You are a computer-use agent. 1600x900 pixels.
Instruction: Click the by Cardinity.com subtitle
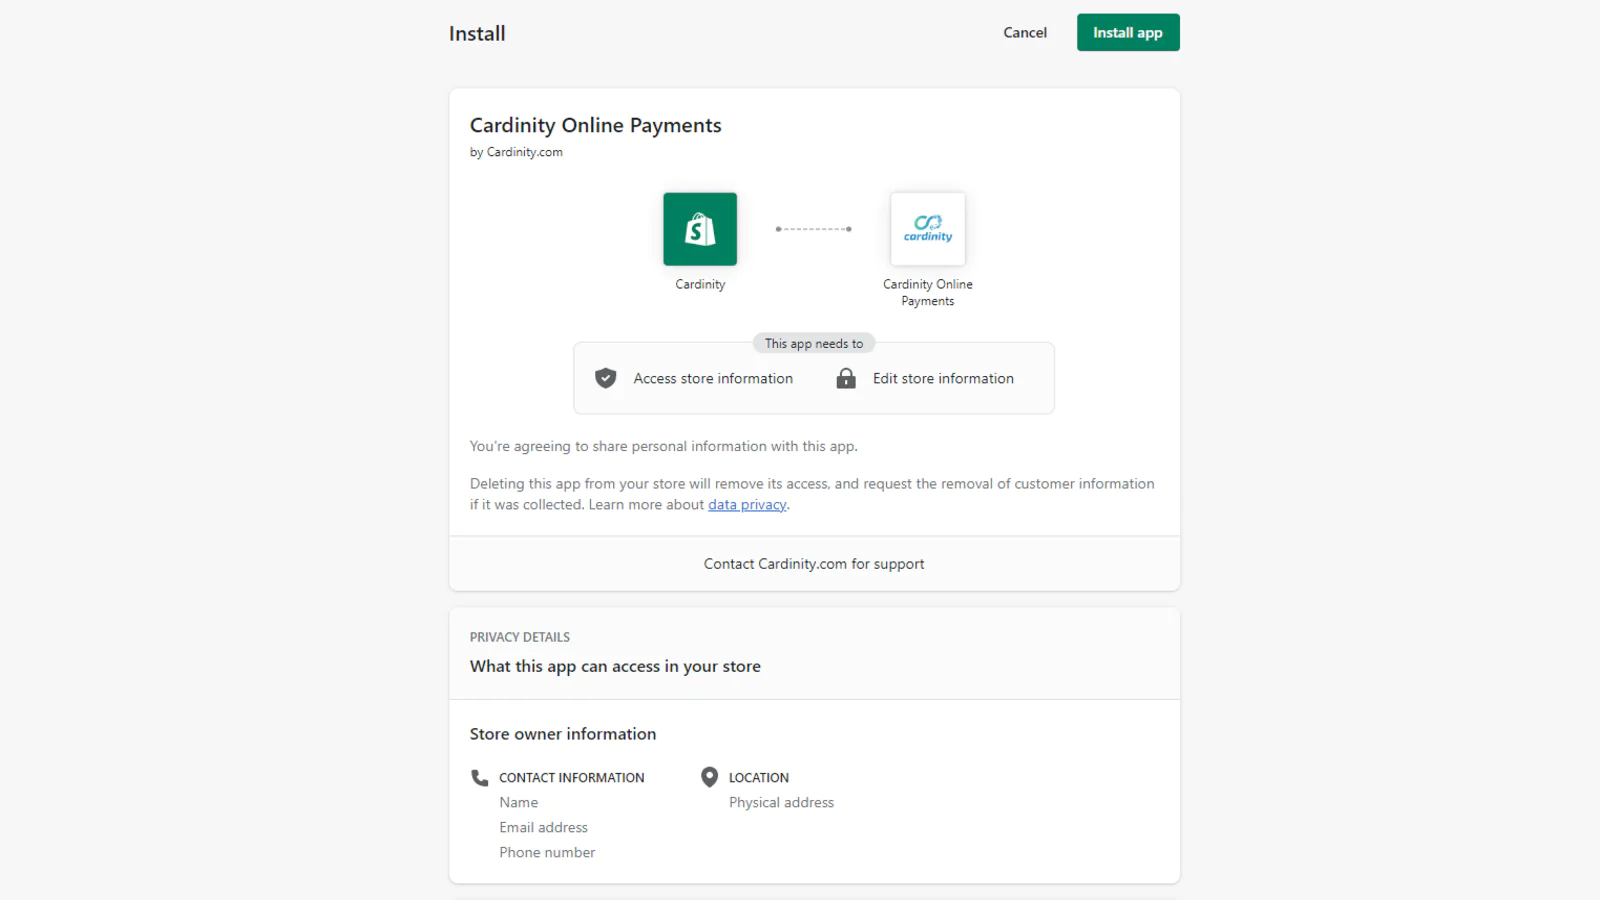(x=516, y=152)
